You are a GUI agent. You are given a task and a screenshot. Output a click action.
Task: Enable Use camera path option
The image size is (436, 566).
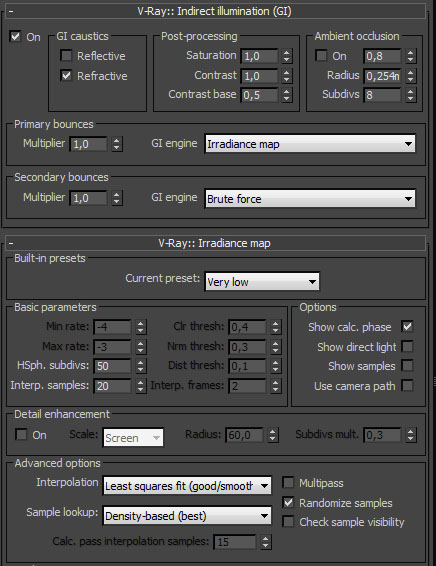407,386
